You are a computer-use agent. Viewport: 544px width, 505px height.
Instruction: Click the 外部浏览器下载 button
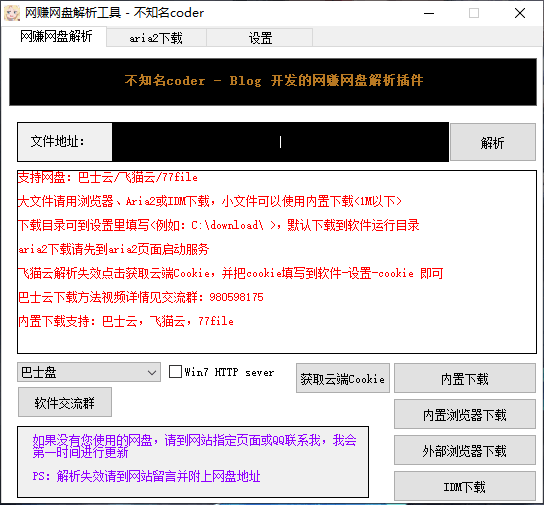(x=465, y=451)
